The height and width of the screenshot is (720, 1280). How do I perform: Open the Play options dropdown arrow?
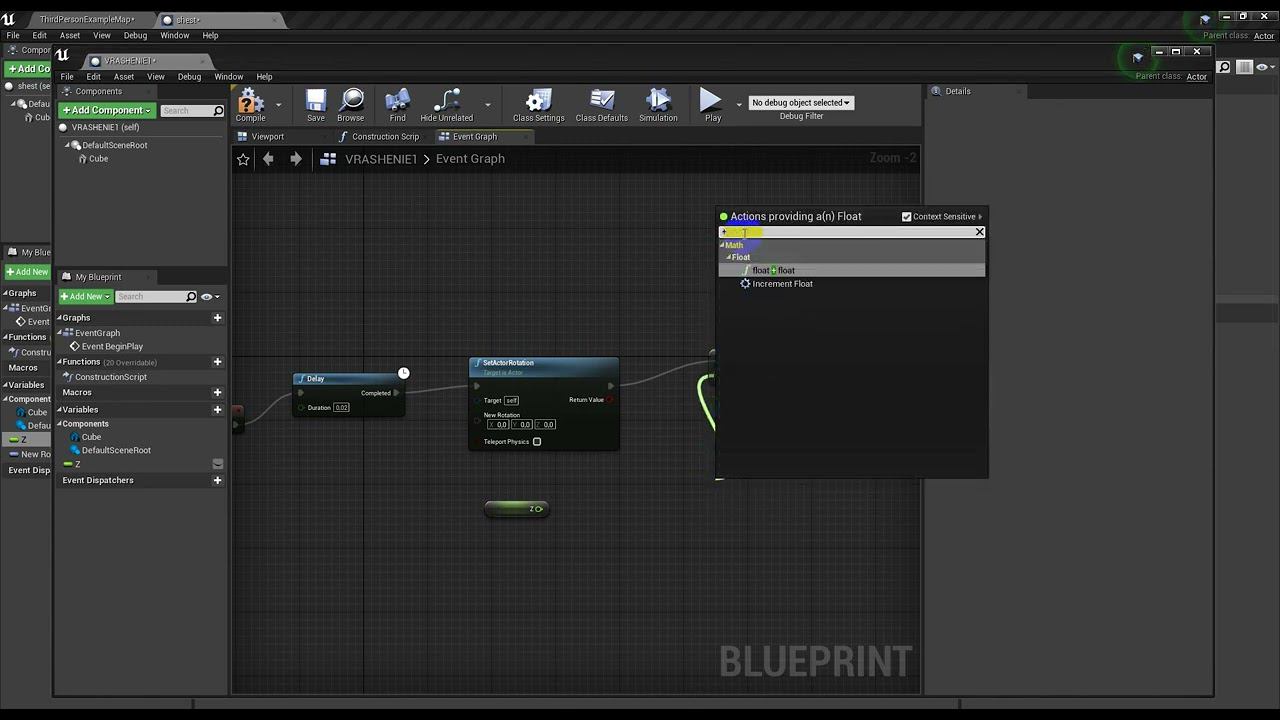[x=739, y=103]
